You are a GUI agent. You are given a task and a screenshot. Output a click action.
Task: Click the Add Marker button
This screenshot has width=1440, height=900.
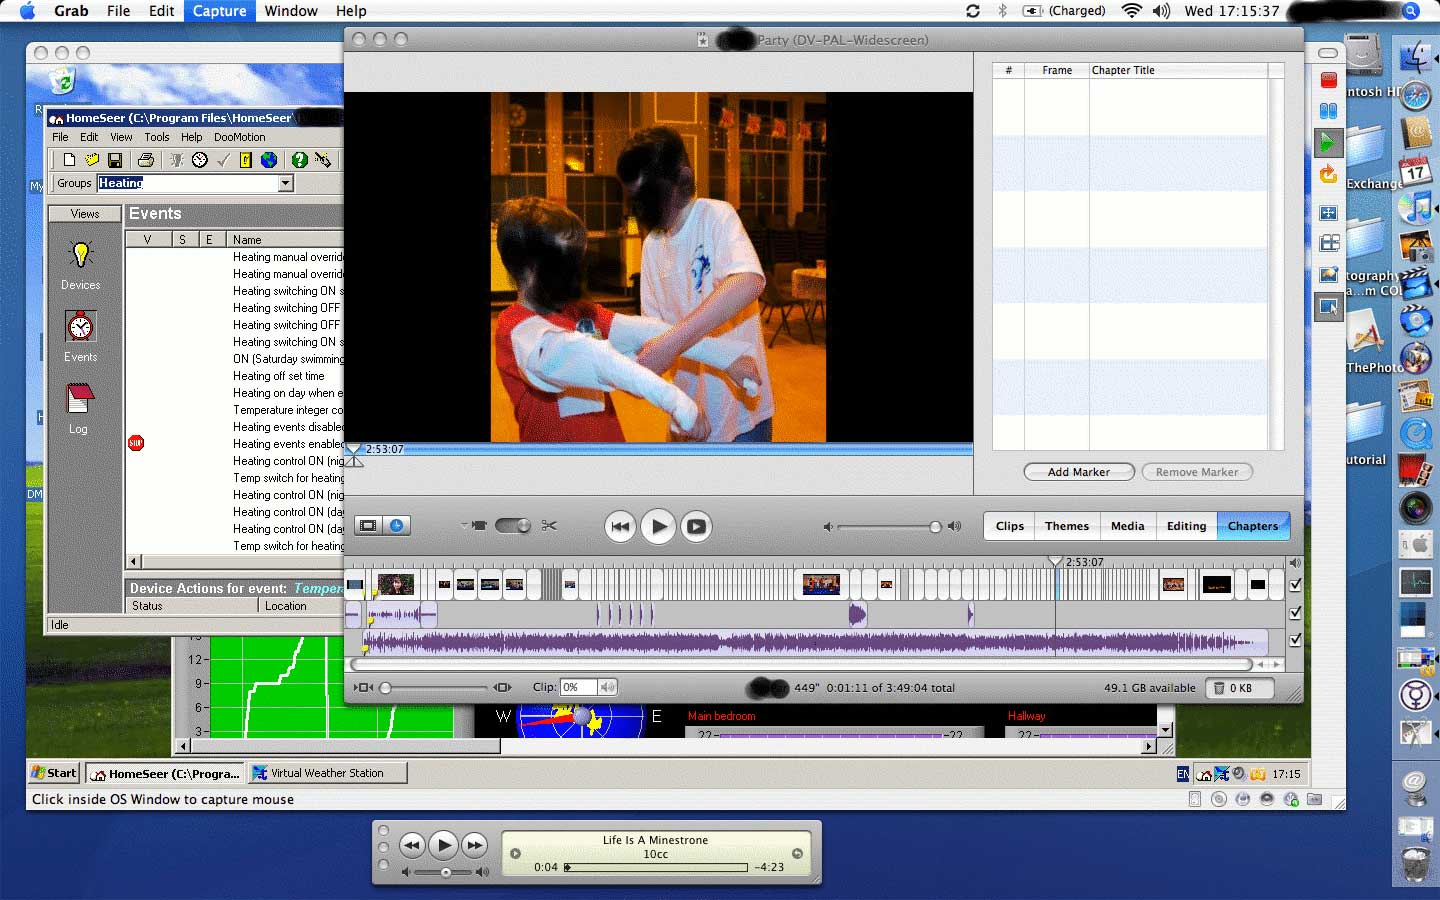(x=1078, y=472)
